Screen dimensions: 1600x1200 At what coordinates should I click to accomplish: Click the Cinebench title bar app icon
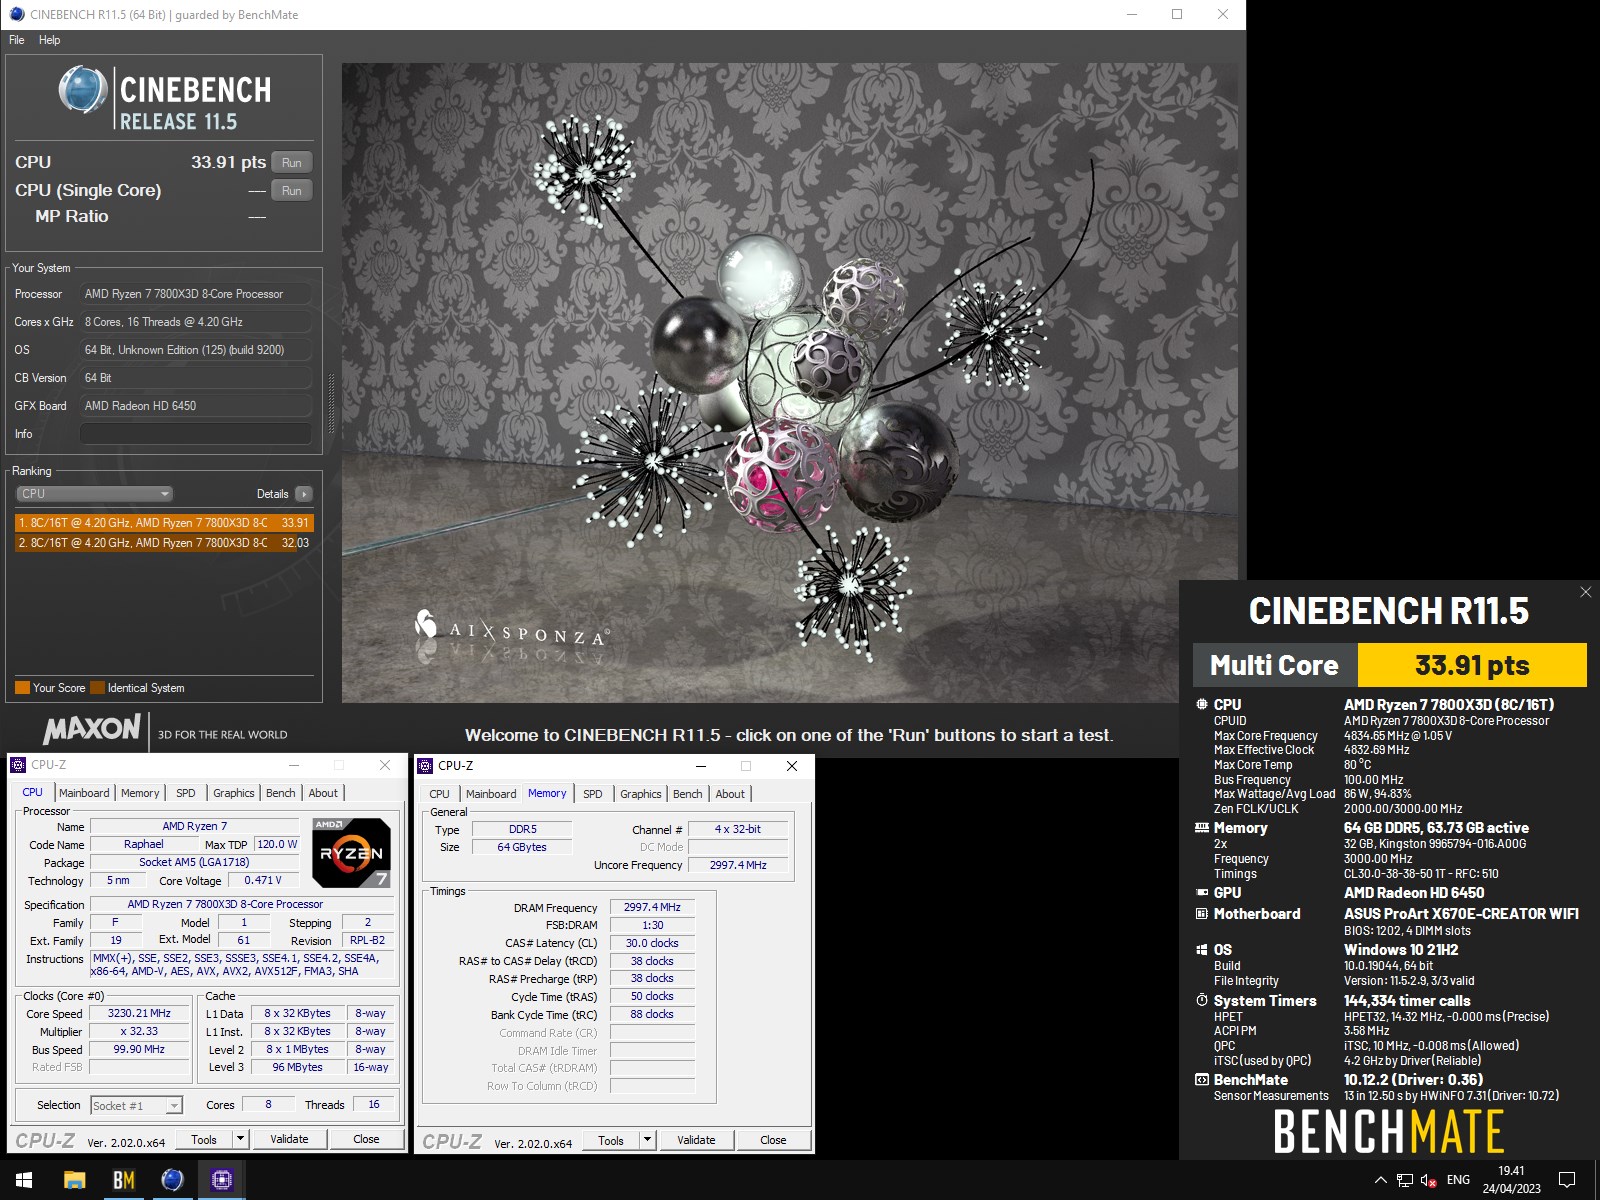(x=17, y=14)
